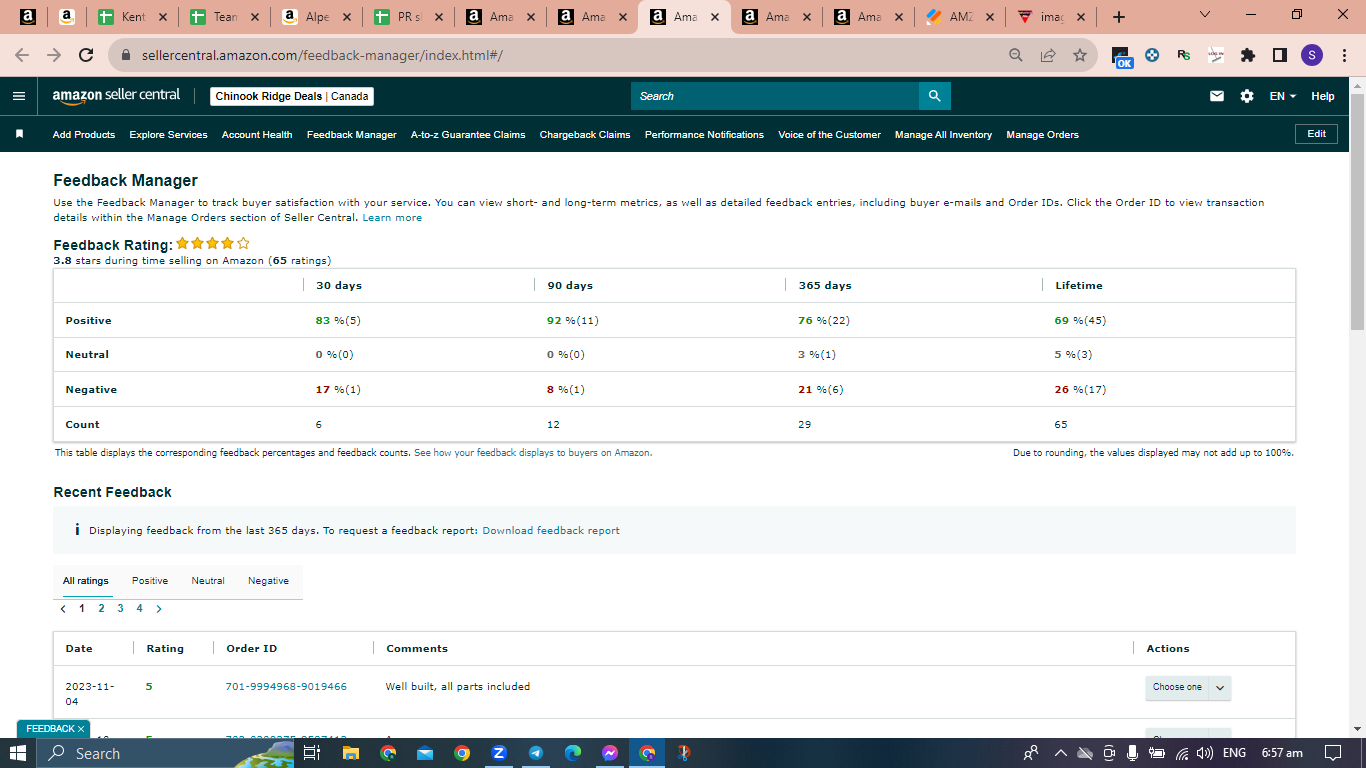Reload the page

pyautogui.click(x=86, y=55)
